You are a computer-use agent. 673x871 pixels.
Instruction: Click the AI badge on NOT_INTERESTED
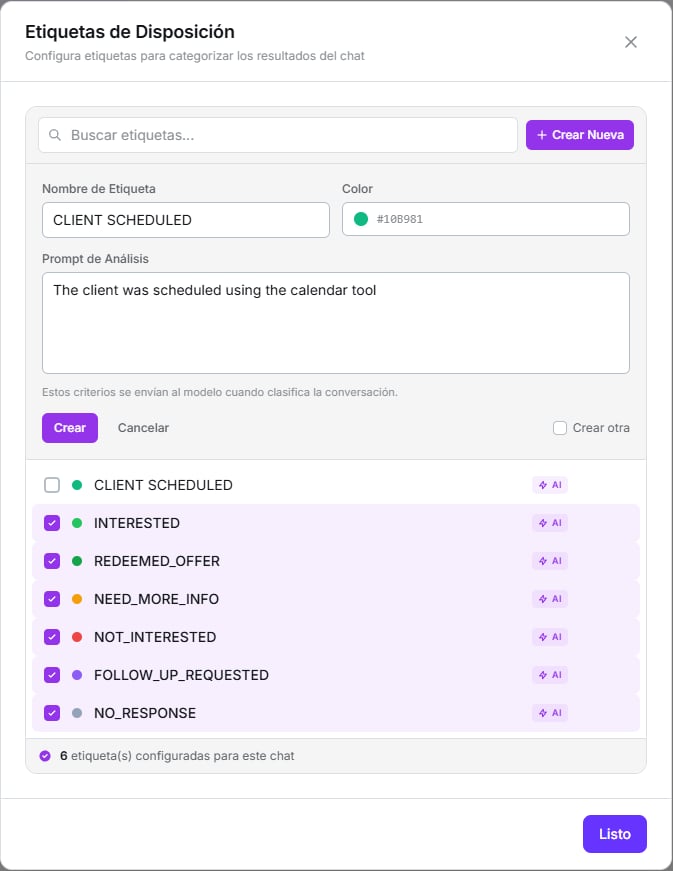(x=550, y=637)
